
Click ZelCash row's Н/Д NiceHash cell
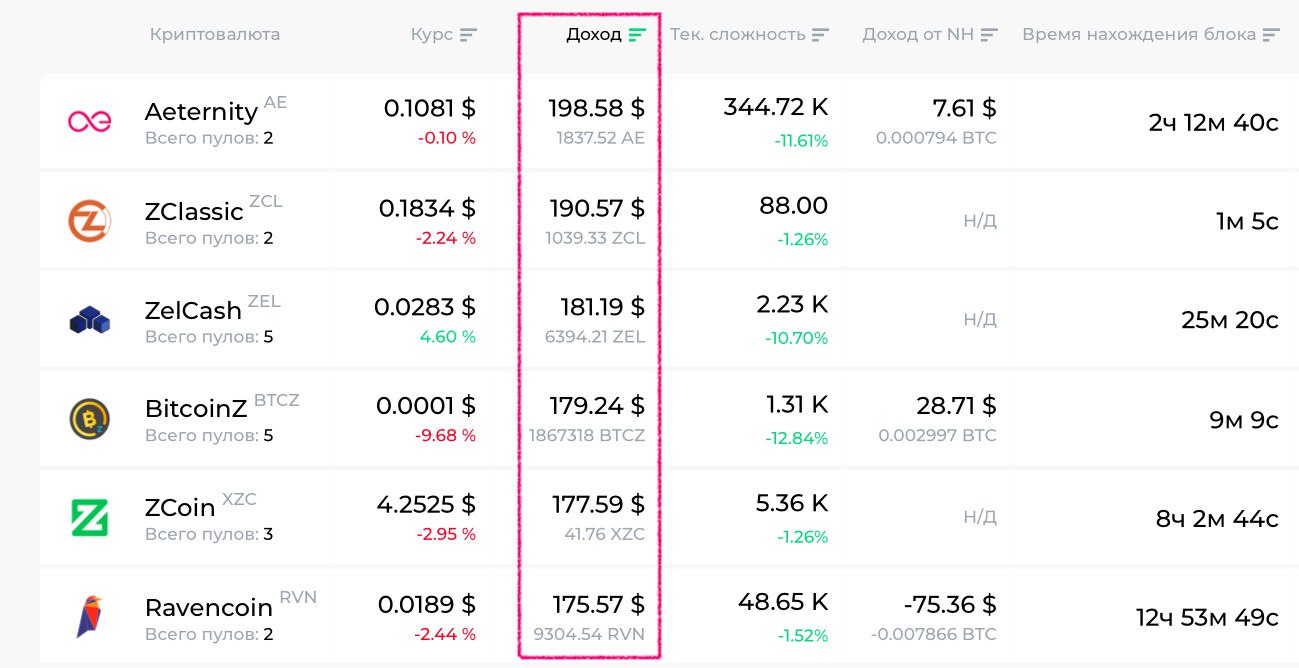[x=980, y=320]
